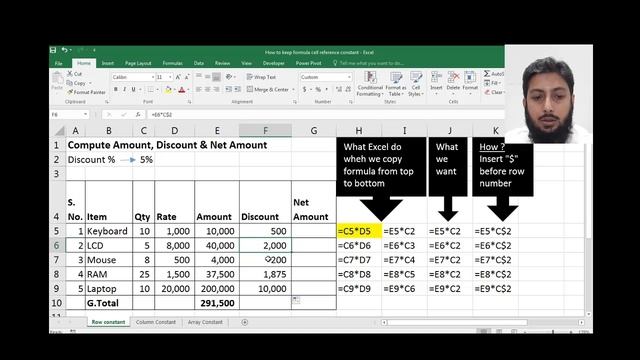
Task: Align text right in the cell
Action: (x=217, y=89)
